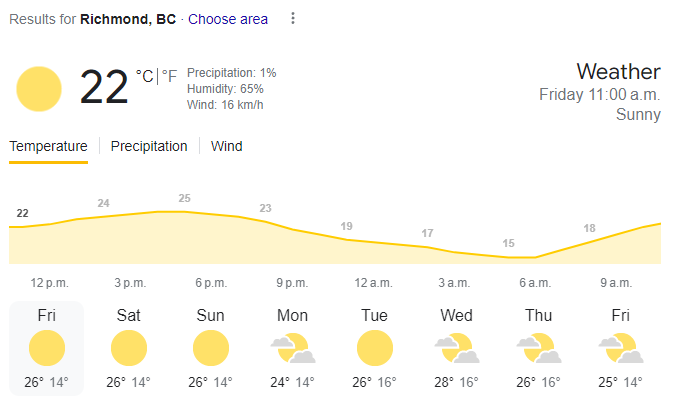
Task: Select Tuesday's sunny forecast icon
Action: click(x=375, y=348)
